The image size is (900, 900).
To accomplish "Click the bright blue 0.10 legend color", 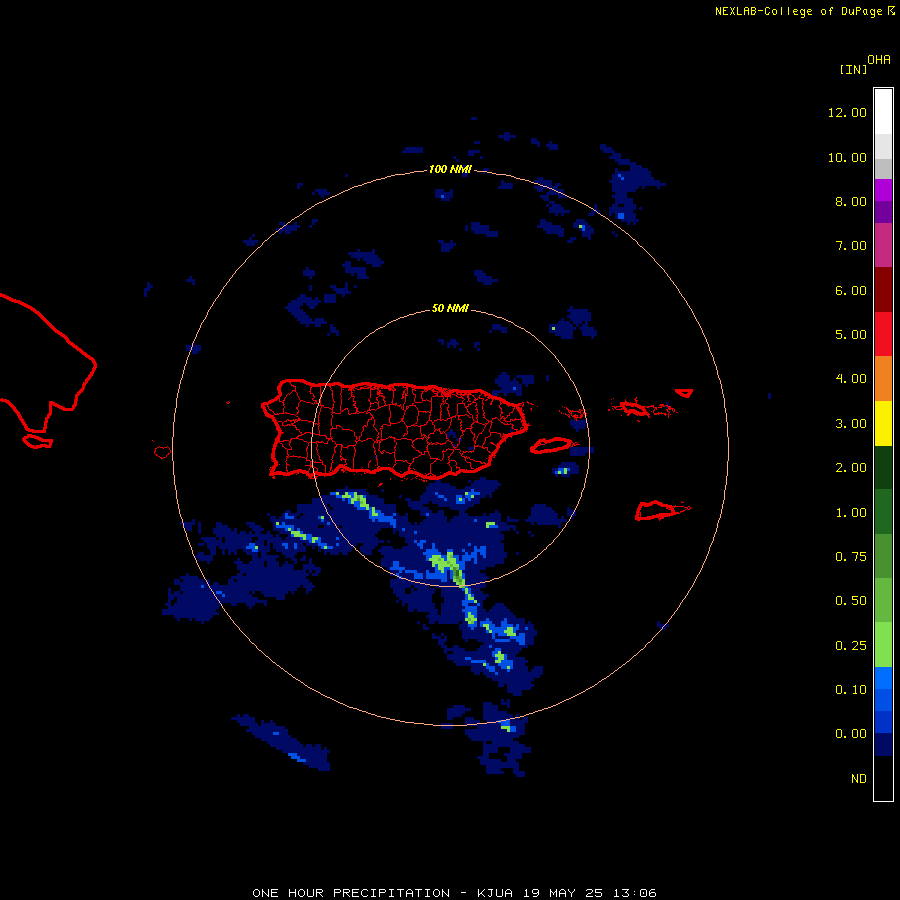I will [x=883, y=678].
